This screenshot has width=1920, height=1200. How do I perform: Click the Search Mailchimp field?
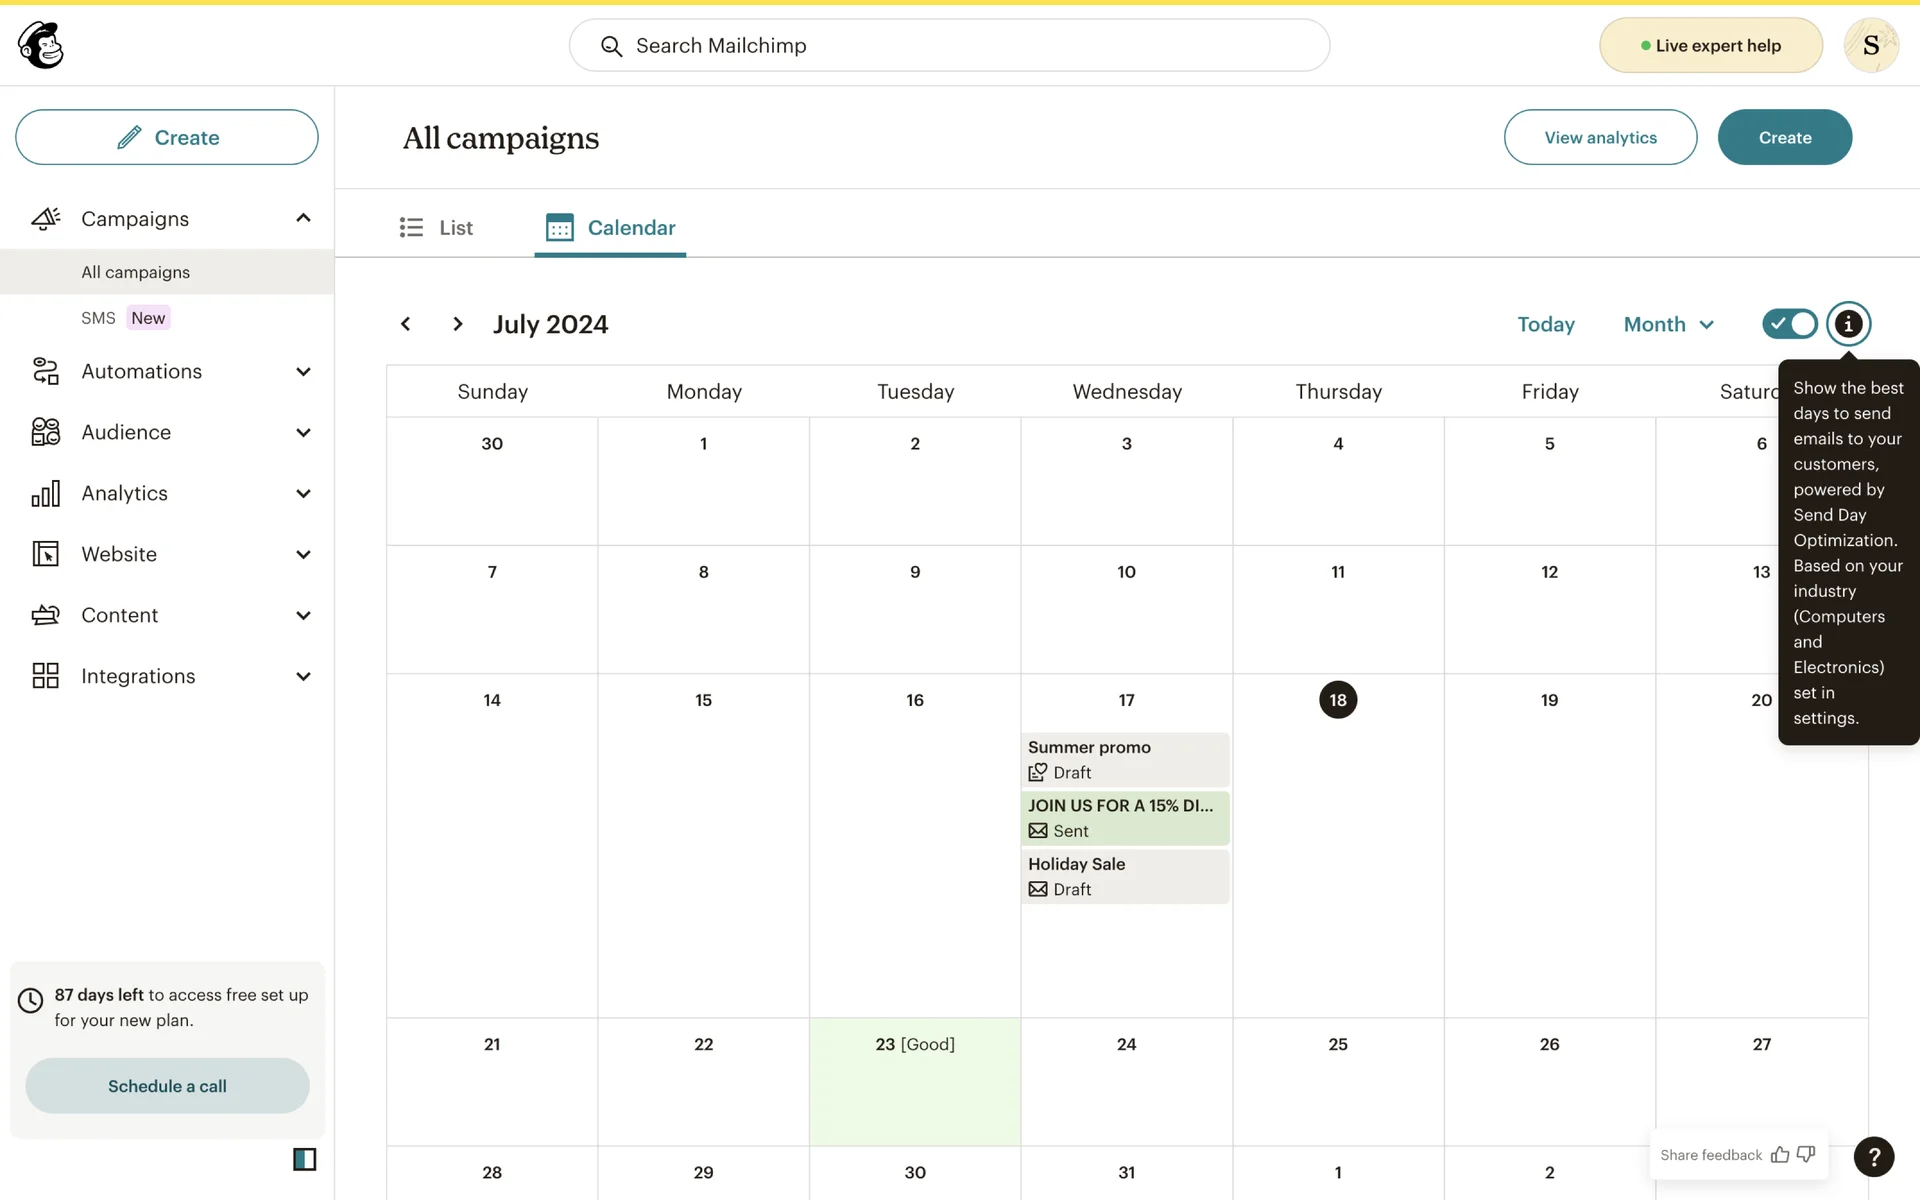[x=949, y=46]
